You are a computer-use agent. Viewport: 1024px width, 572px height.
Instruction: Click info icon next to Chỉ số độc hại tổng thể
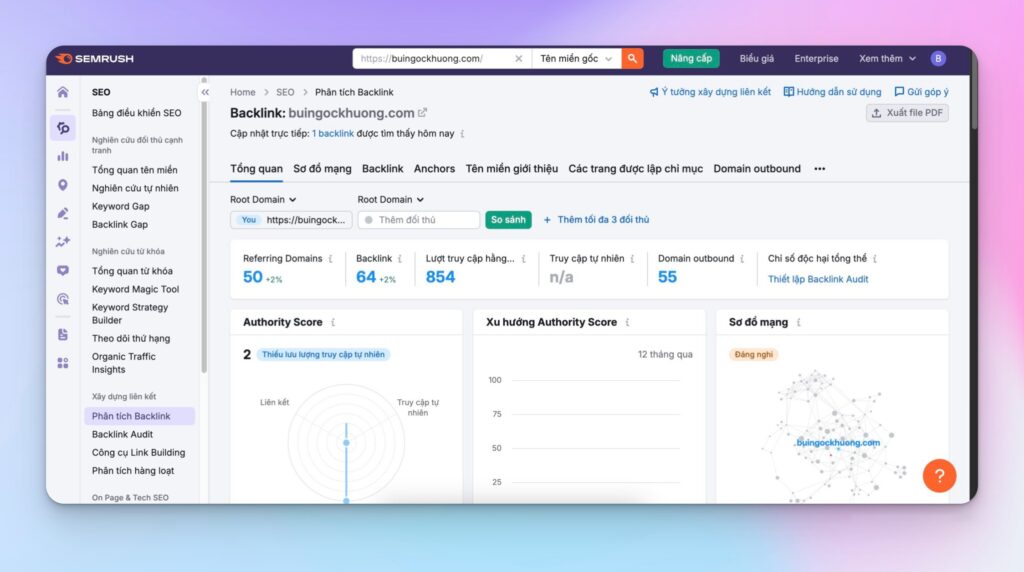click(x=875, y=259)
